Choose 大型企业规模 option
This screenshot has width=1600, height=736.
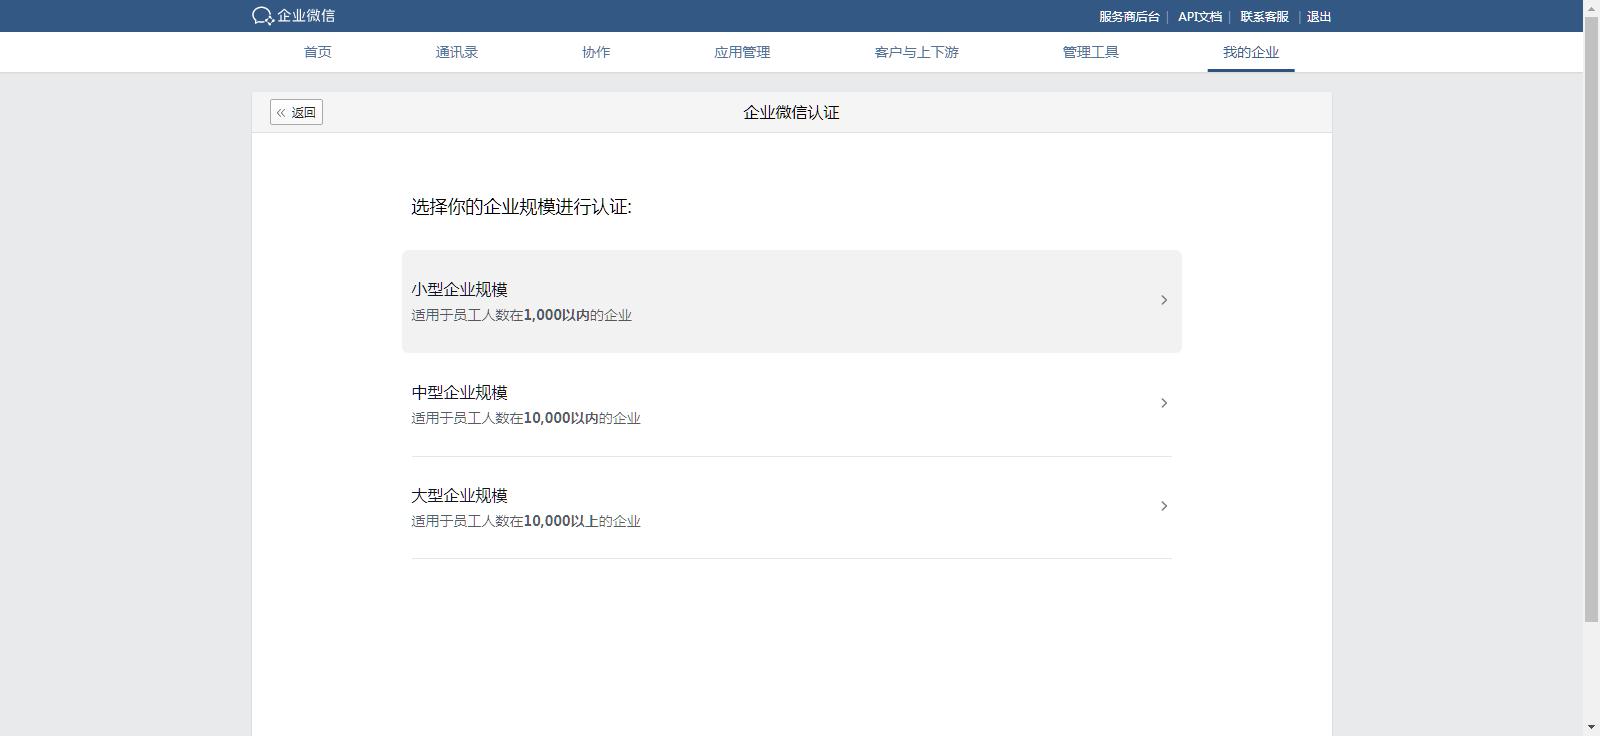[x=792, y=507]
